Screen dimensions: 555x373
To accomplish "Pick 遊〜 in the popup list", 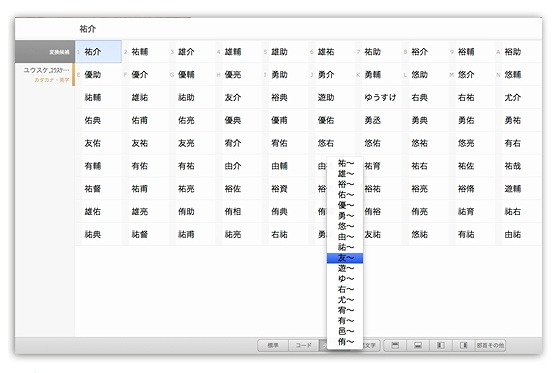I will tap(345, 268).
